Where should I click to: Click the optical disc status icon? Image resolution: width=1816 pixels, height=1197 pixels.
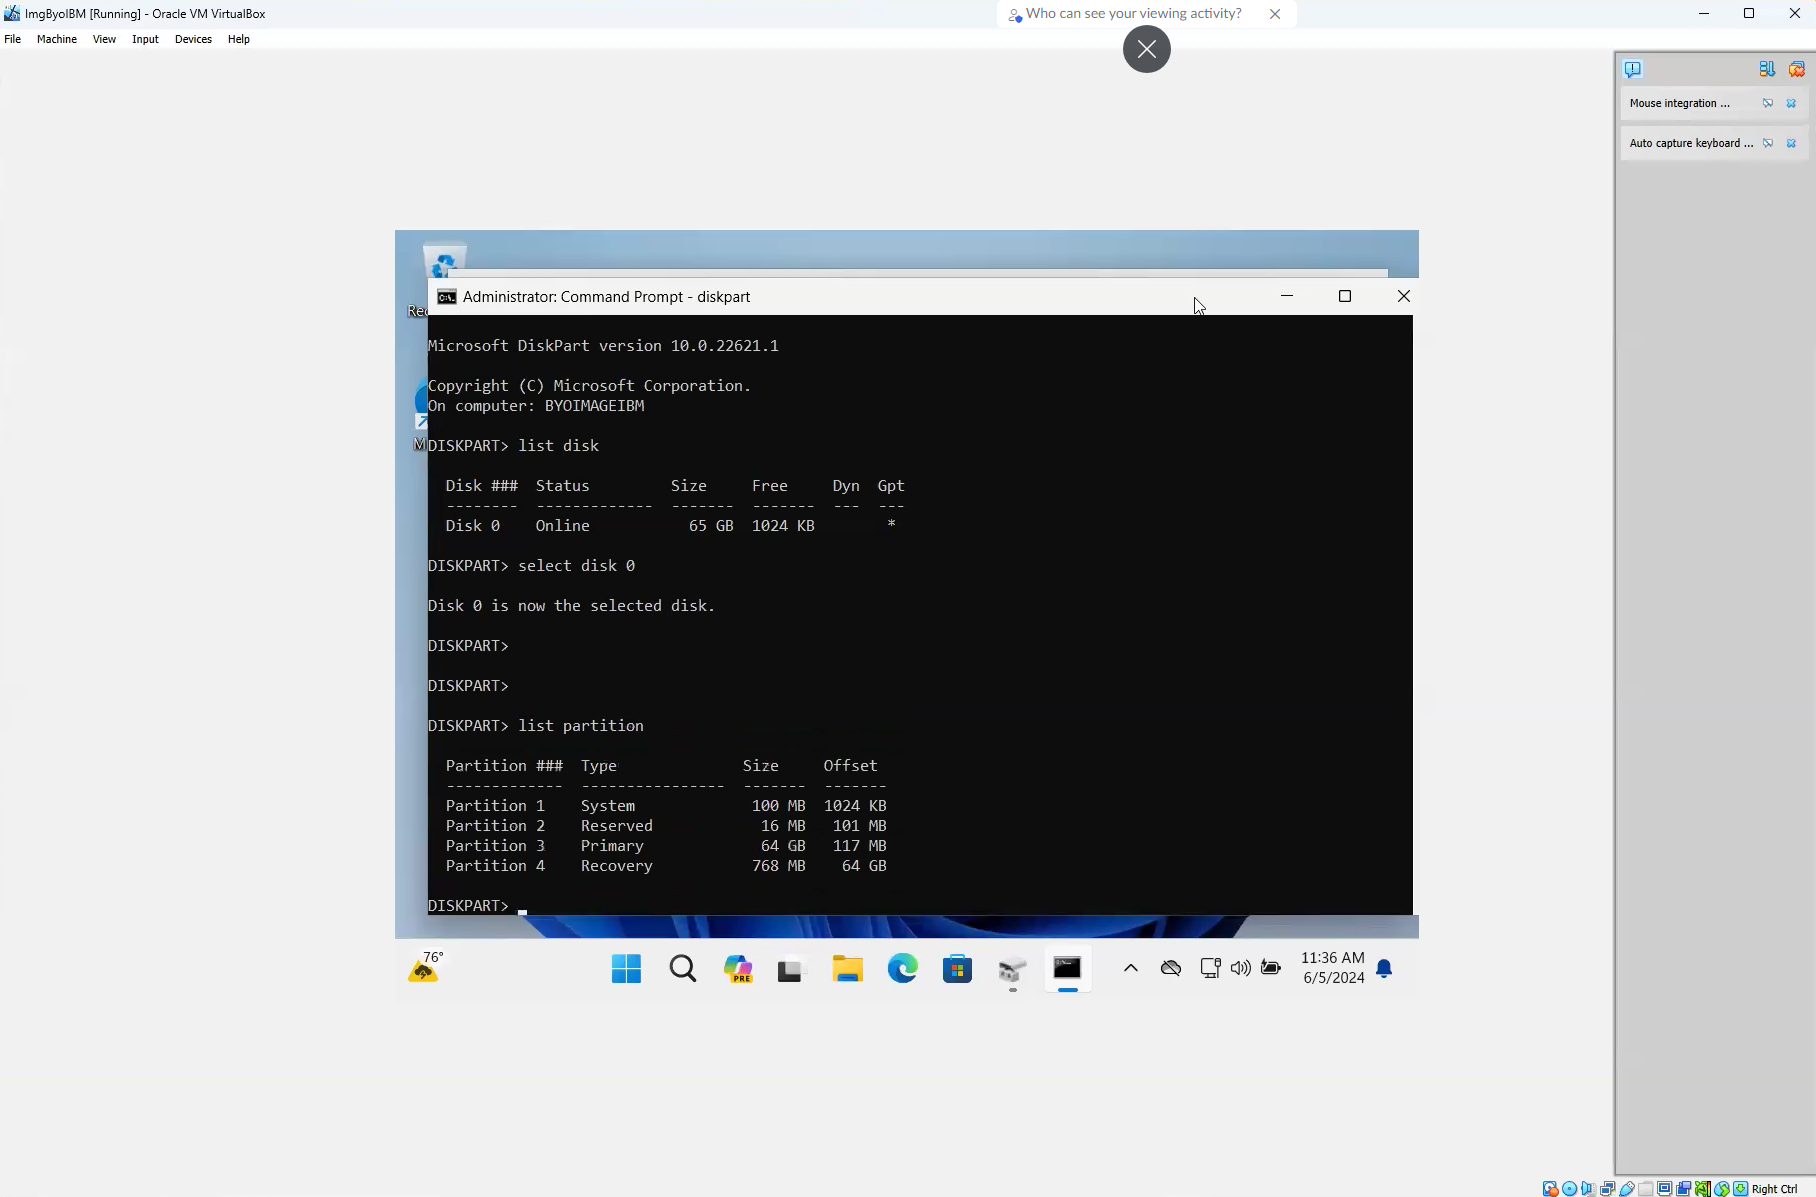[x=1569, y=1189]
